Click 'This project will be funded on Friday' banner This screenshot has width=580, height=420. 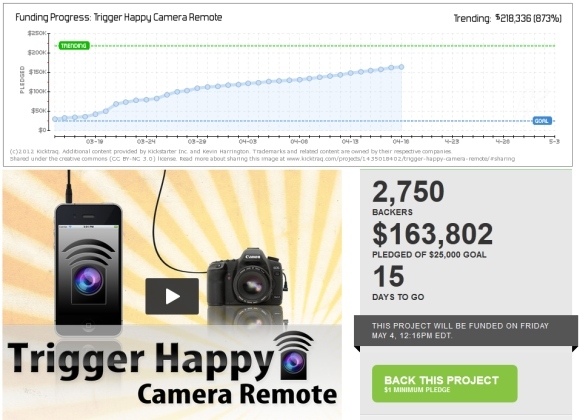[x=466, y=330]
